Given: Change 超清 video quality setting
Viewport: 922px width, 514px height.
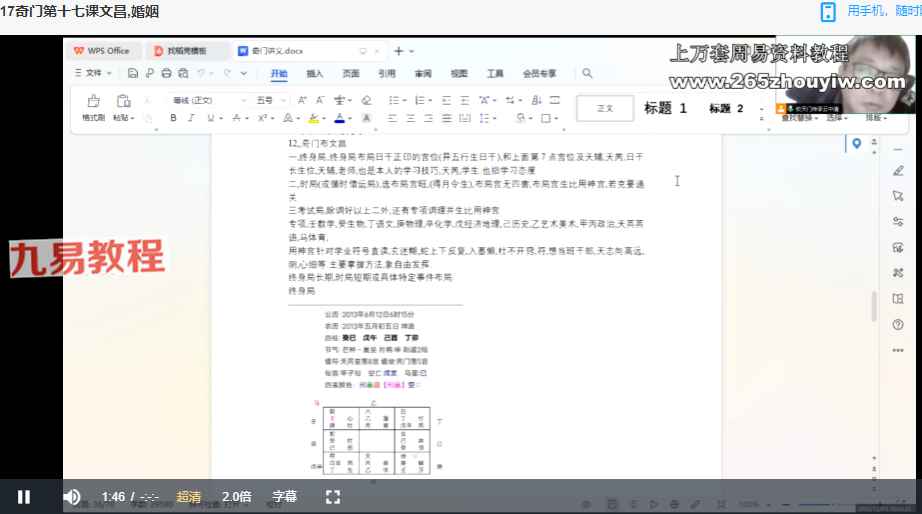Looking at the screenshot, I should click(189, 497).
